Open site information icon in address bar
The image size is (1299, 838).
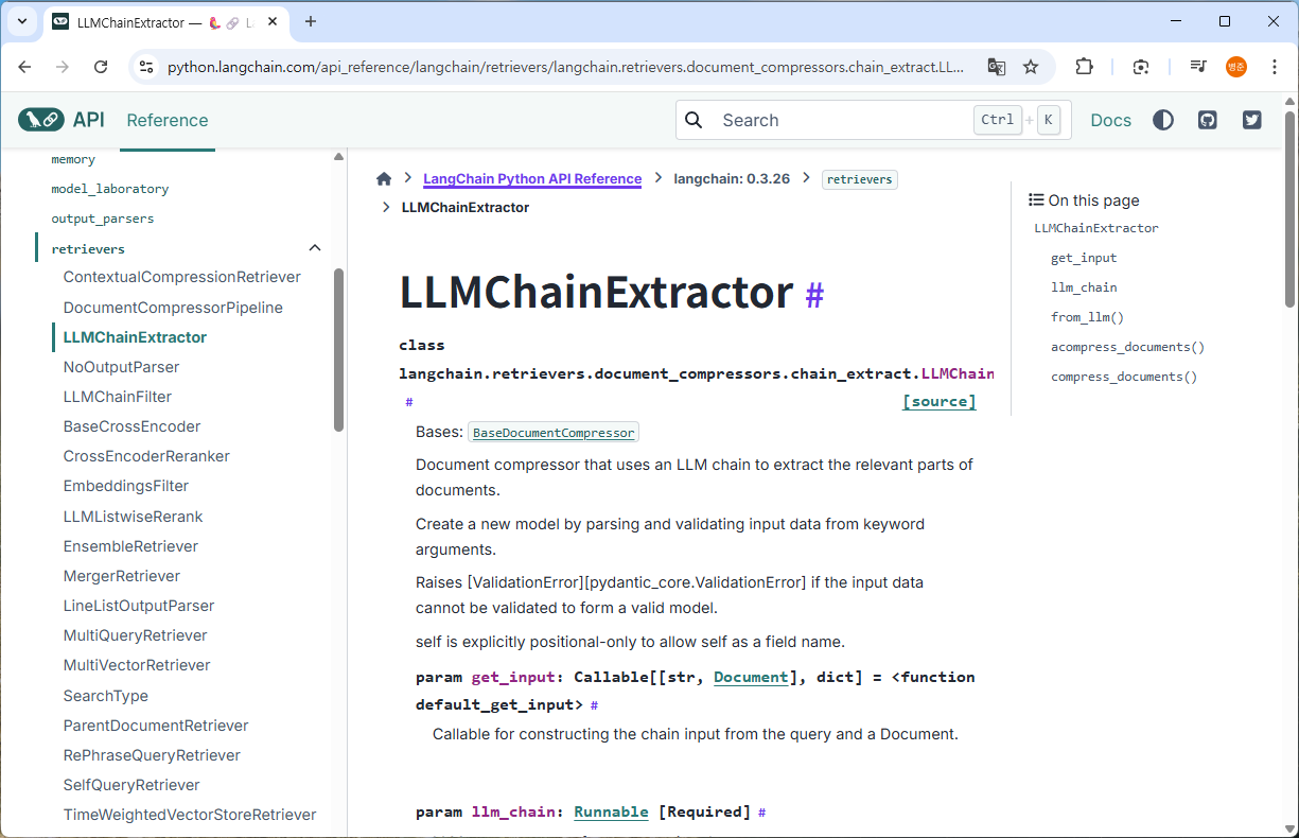coord(146,67)
